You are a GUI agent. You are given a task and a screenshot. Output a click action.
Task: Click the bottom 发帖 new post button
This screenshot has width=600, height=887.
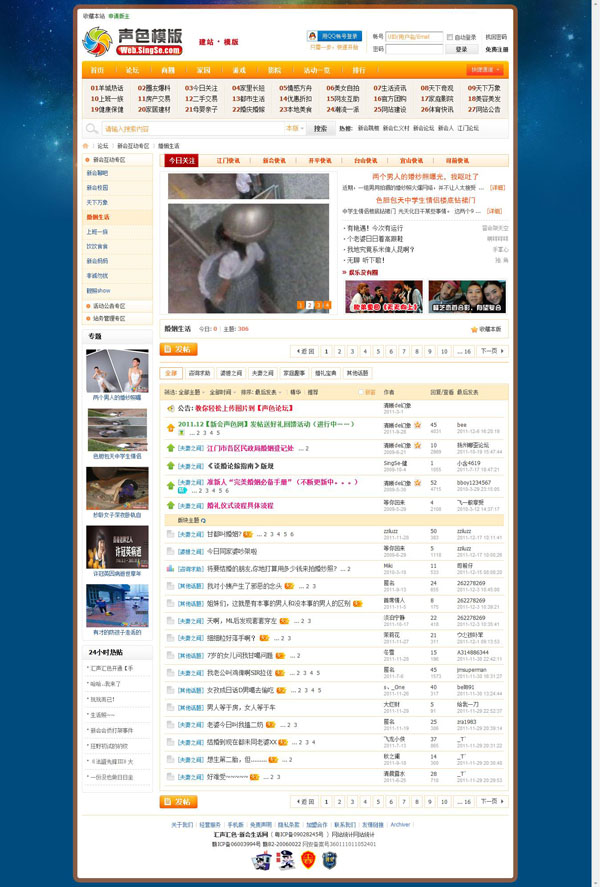[179, 802]
